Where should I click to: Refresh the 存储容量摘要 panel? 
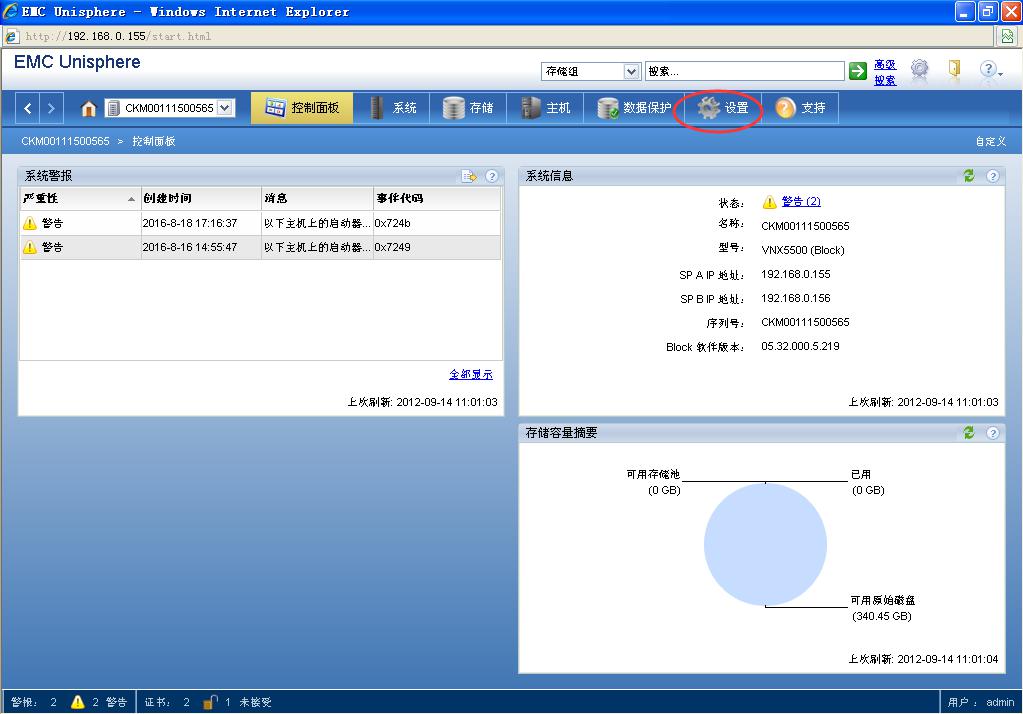(x=969, y=433)
